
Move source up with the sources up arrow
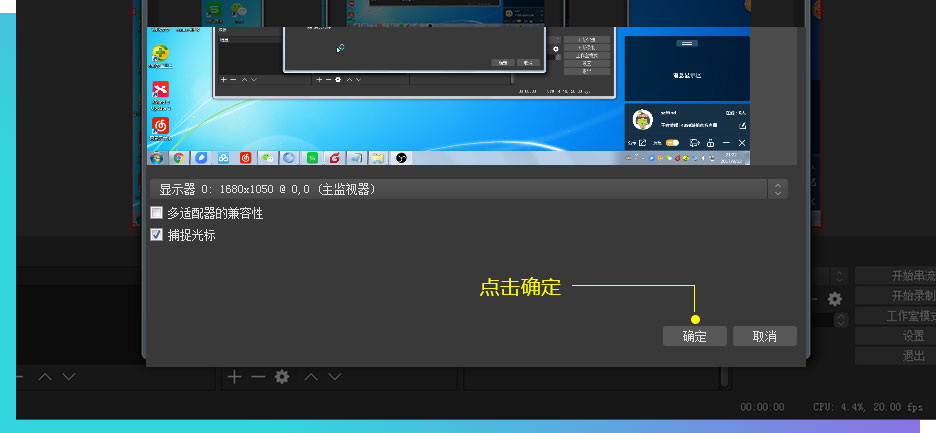[x=311, y=377]
